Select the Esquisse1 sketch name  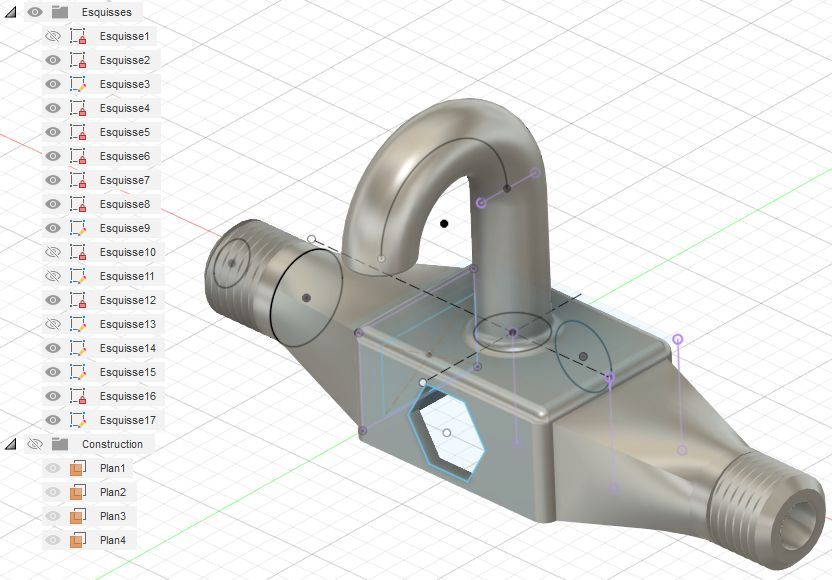click(125, 36)
